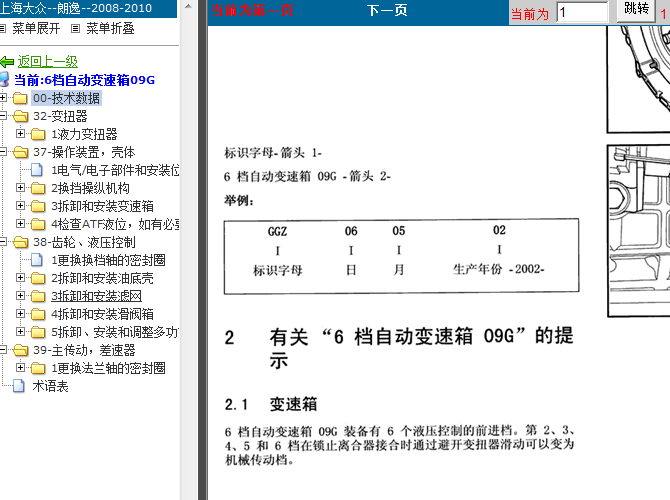This screenshot has height=500, width=670.
Task: Click folder icon of 00-技术数据
Action: pos(20,98)
